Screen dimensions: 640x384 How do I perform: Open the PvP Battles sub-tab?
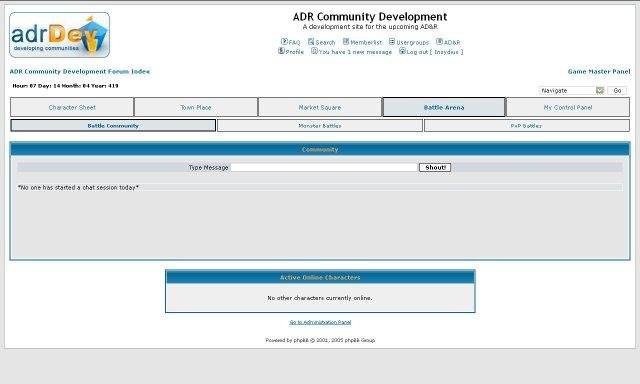pyautogui.click(x=527, y=126)
